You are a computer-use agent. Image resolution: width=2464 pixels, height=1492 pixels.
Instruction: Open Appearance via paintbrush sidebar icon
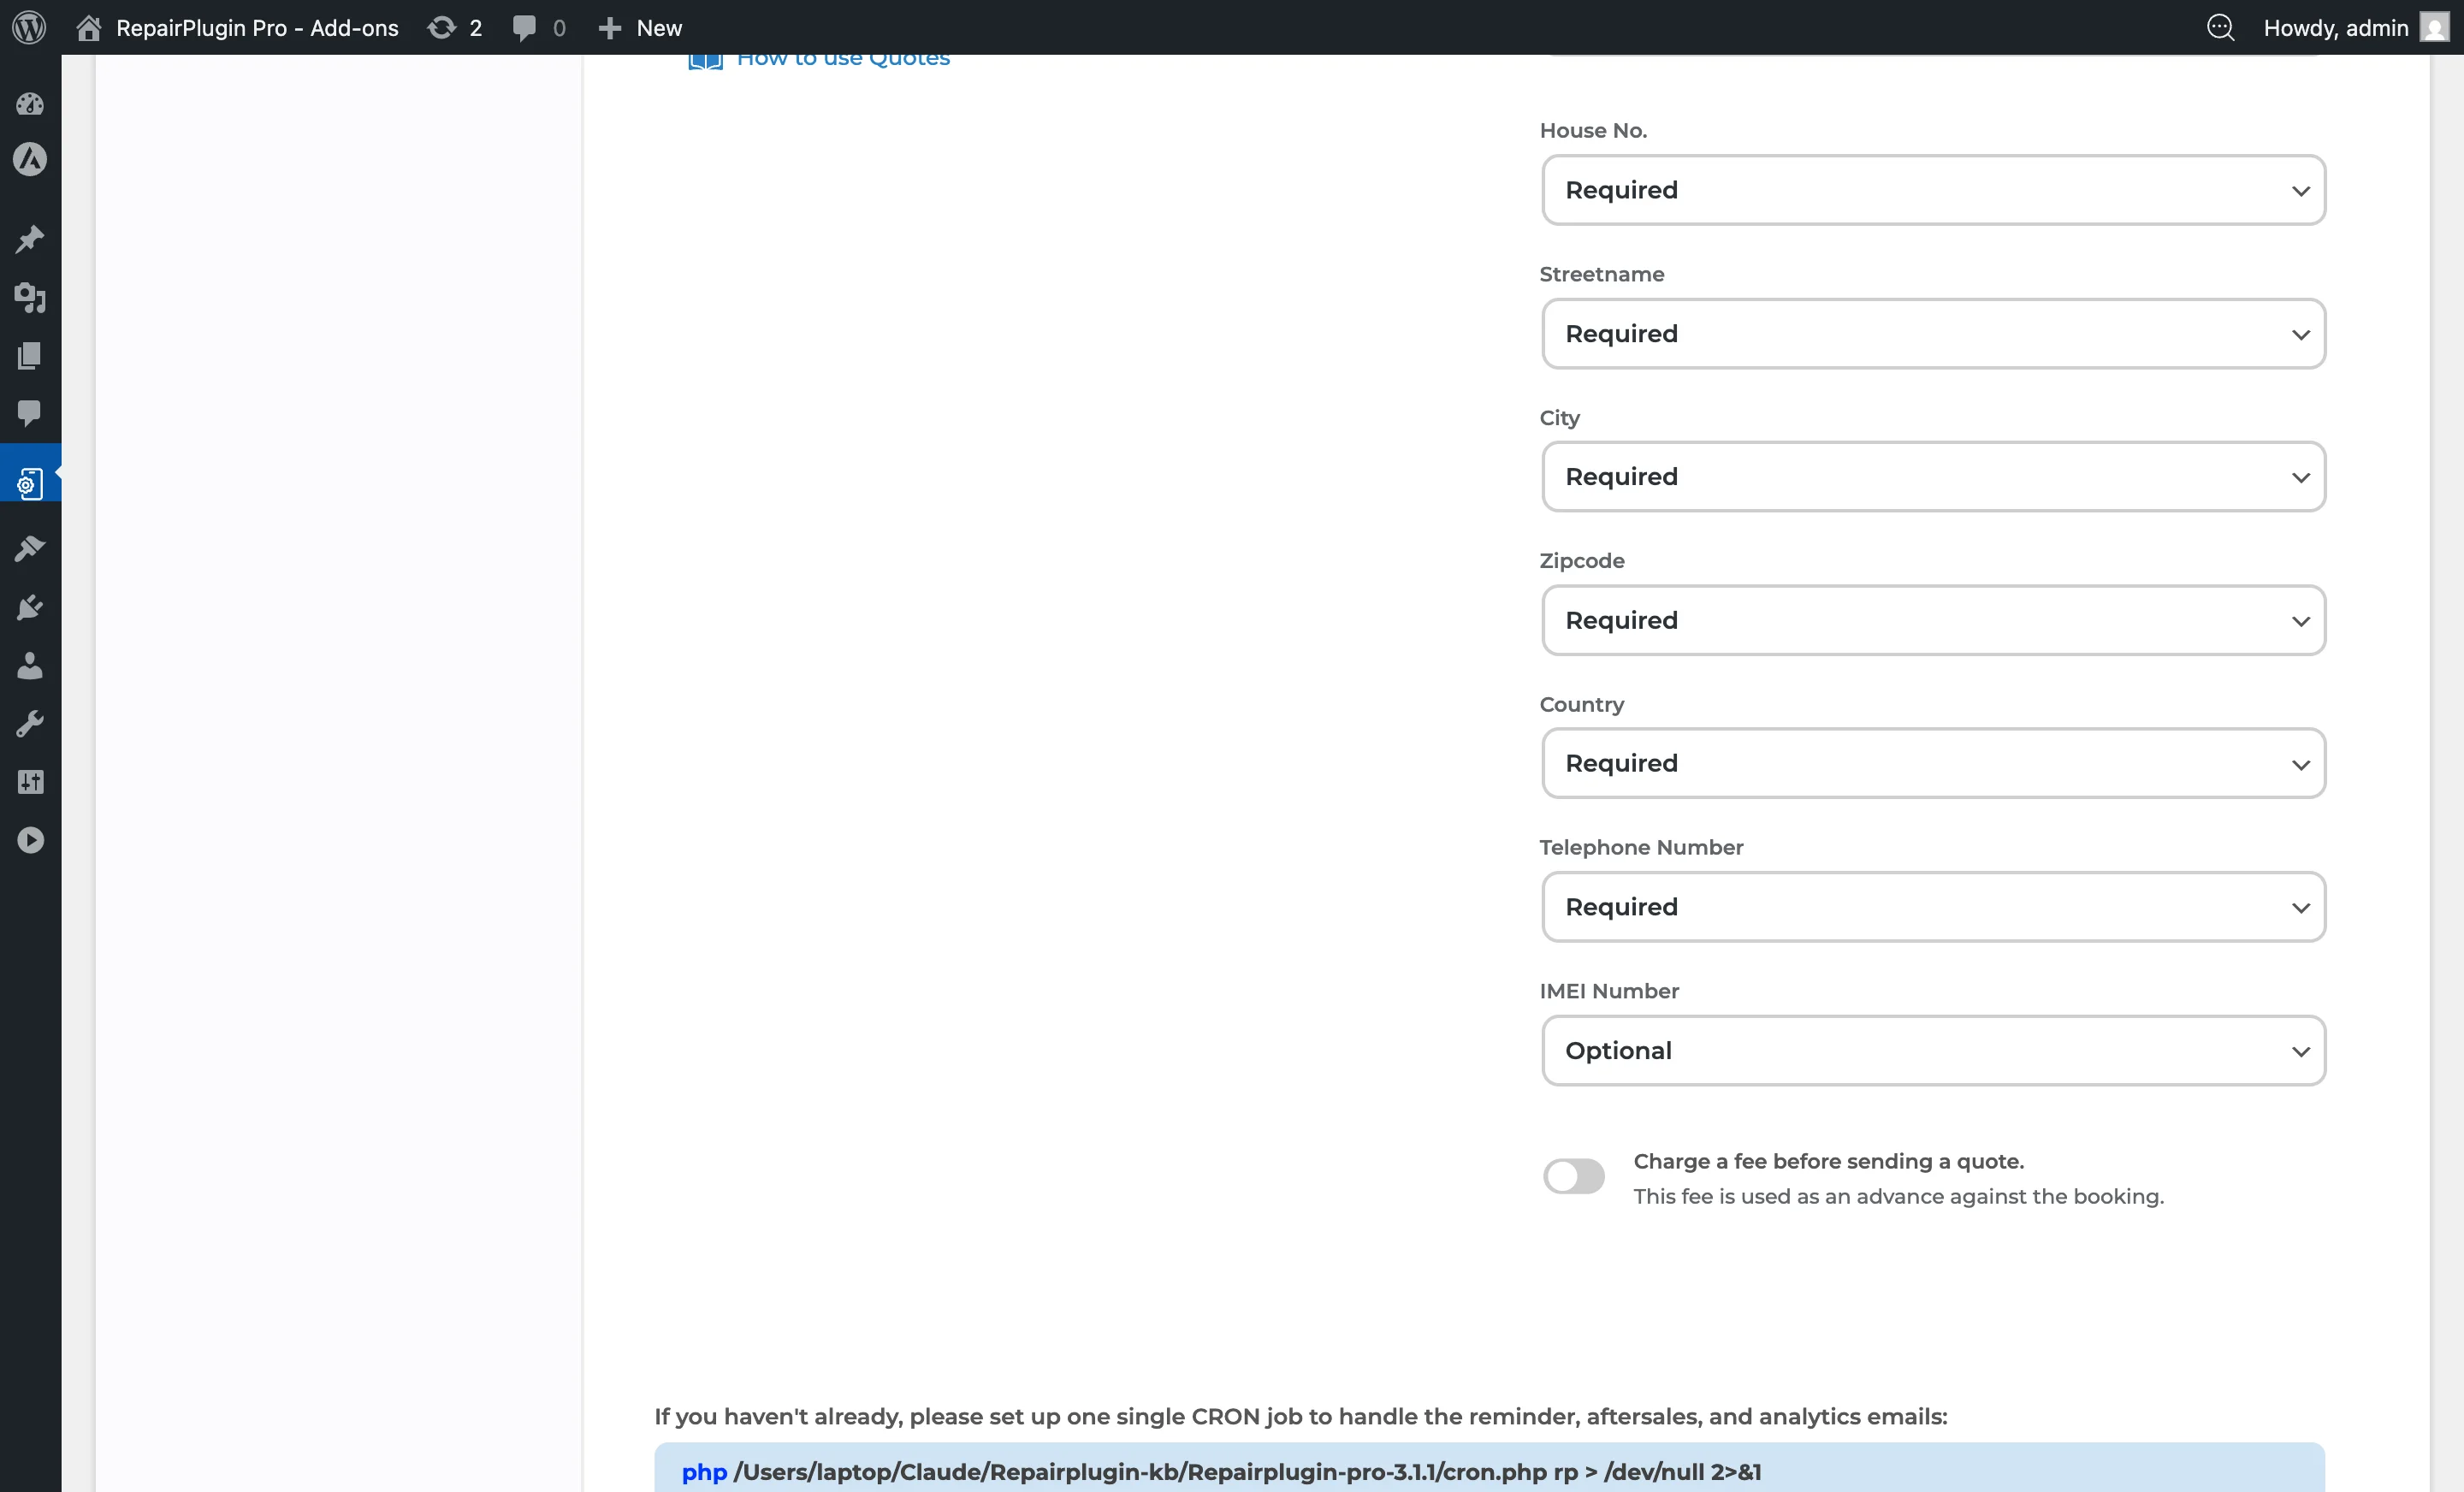[x=30, y=548]
